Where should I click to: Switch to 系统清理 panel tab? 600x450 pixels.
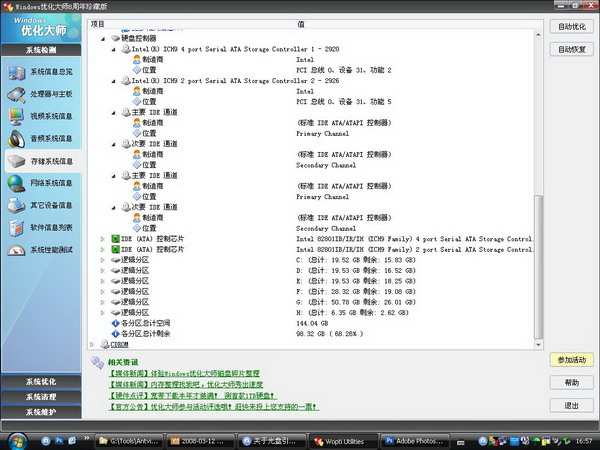pyautogui.click(x=41, y=396)
